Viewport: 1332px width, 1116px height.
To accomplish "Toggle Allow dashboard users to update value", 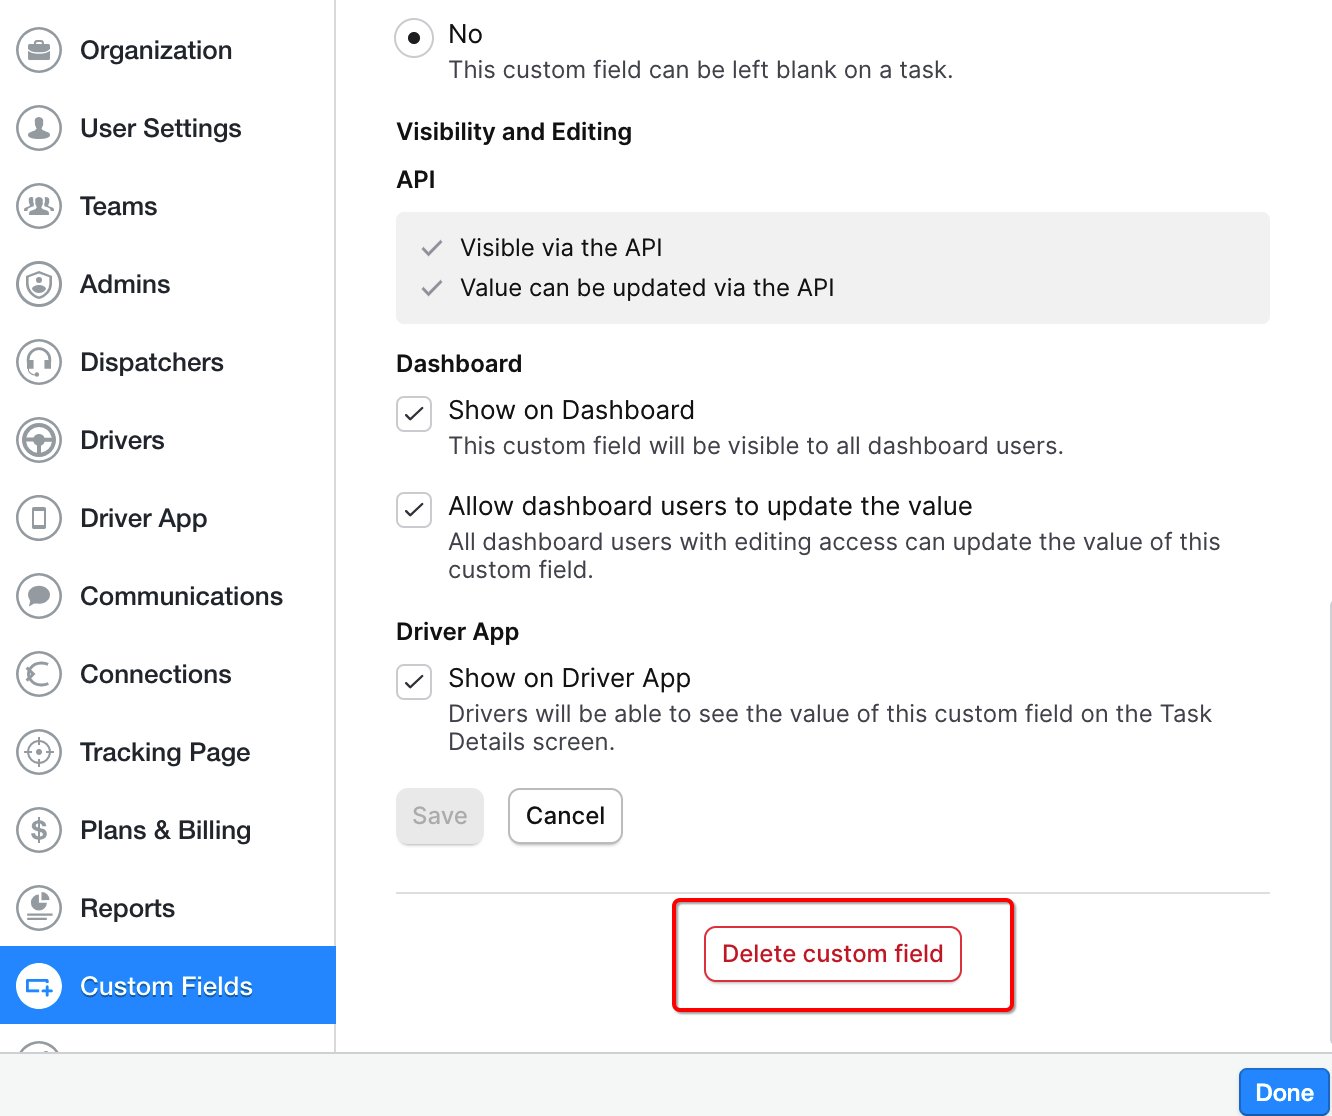I will pos(414,510).
